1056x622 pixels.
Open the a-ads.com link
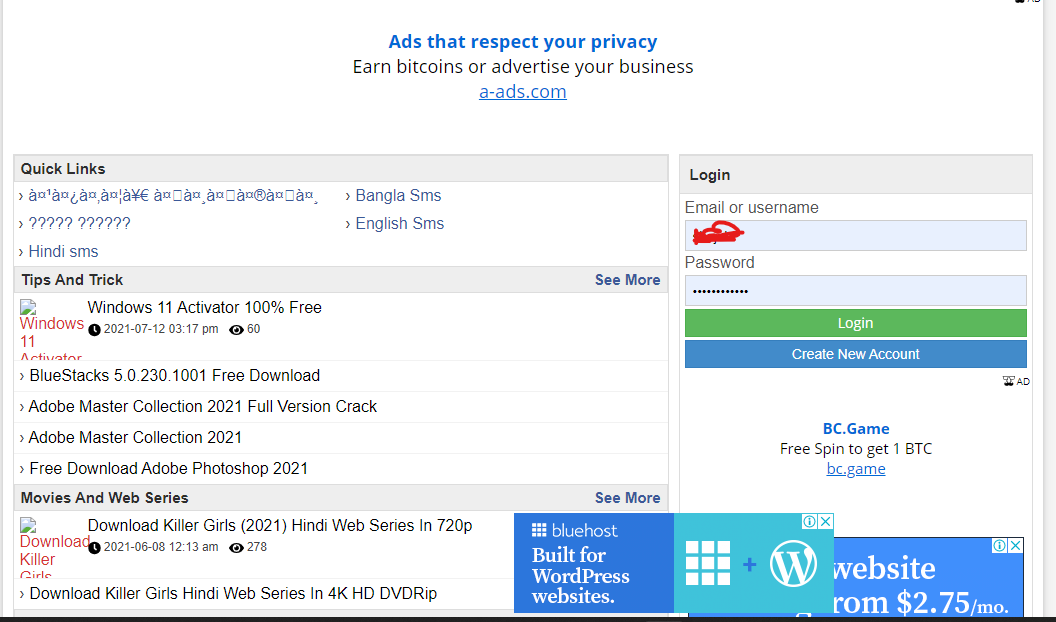click(522, 92)
